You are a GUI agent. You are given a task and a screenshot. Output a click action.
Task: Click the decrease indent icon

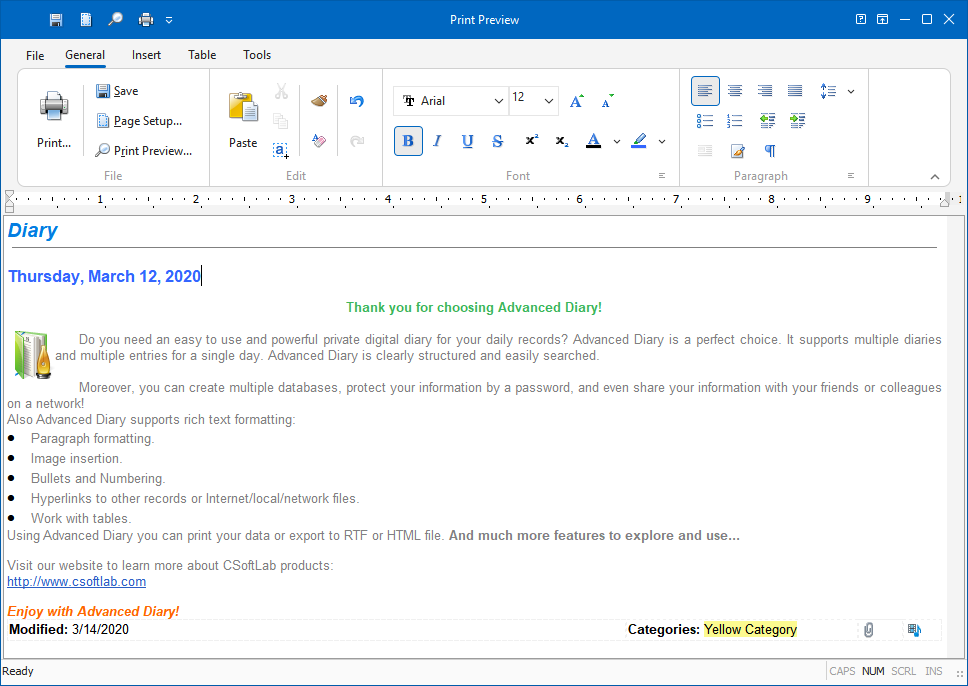pyautogui.click(x=767, y=120)
